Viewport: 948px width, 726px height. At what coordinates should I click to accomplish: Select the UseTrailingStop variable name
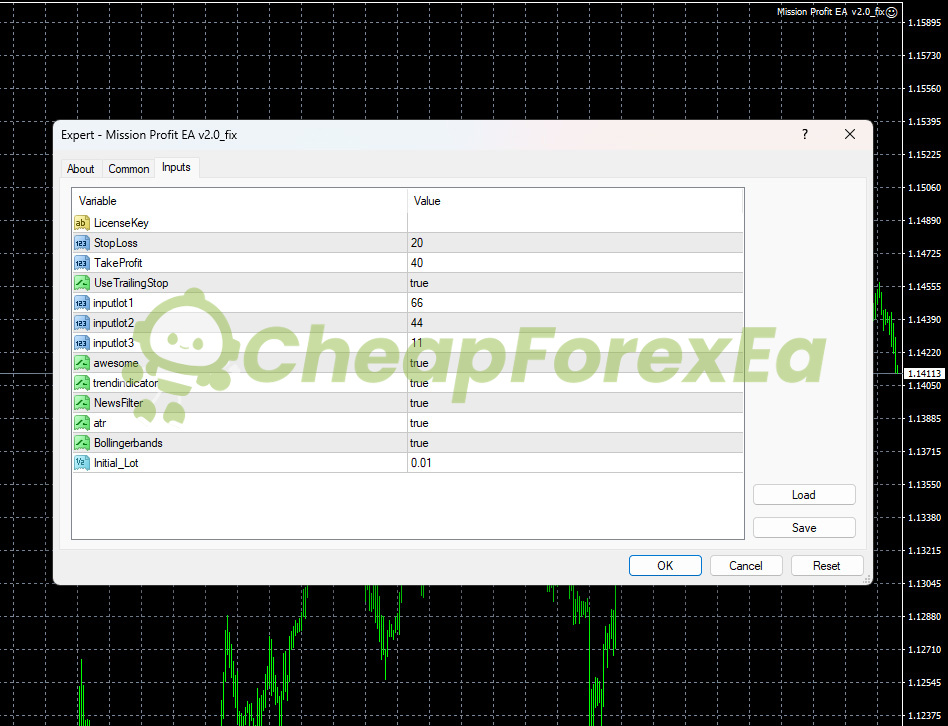tap(131, 283)
